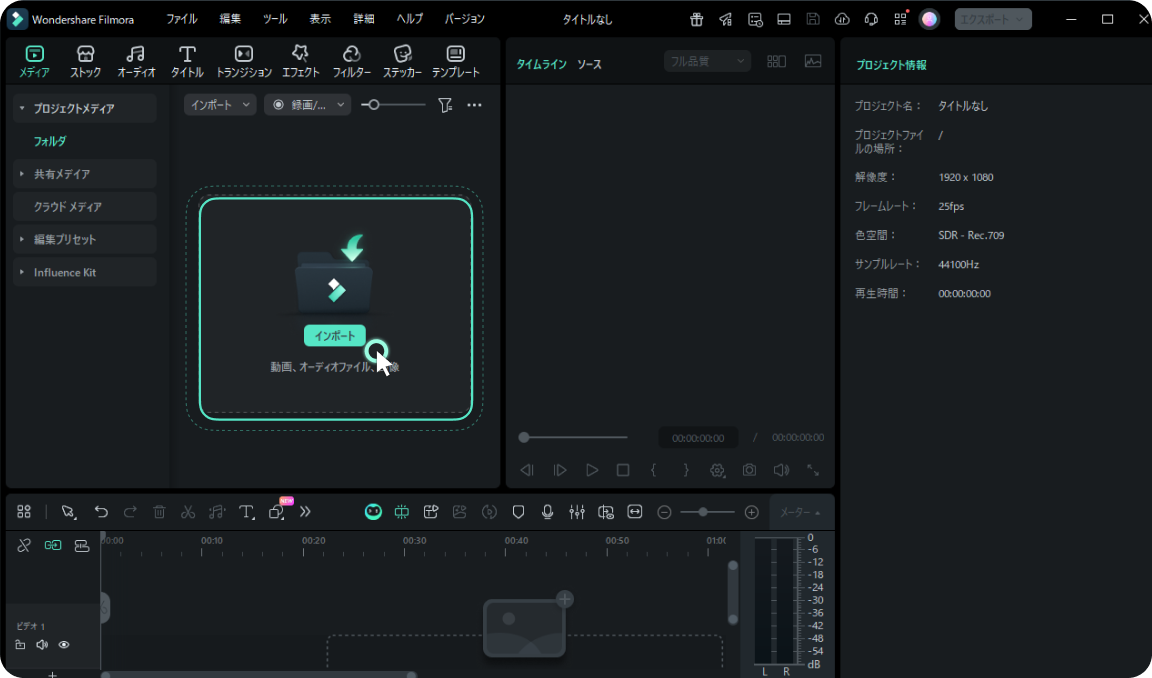Open the フル品質 preview quality dropdown
Screen dimensions: 1152x678
pyautogui.click(x=707, y=62)
